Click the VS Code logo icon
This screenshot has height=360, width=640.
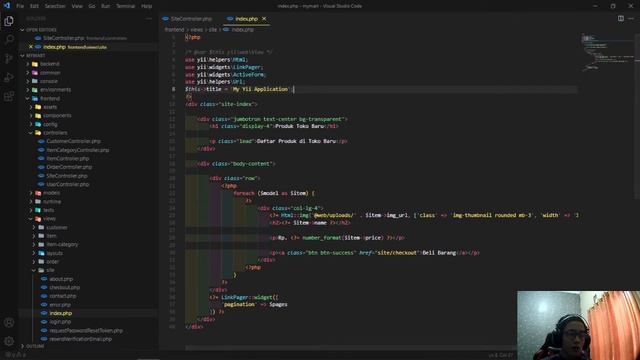7,6
